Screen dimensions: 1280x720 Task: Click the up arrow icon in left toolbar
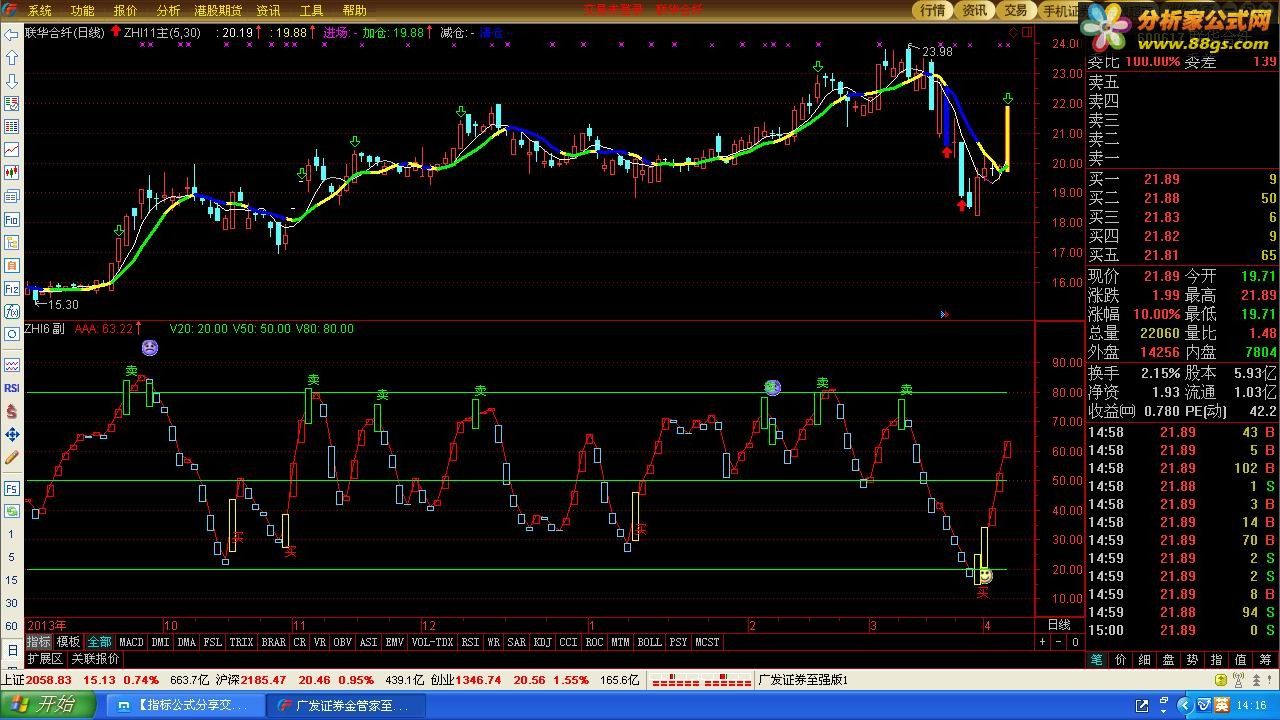point(12,58)
